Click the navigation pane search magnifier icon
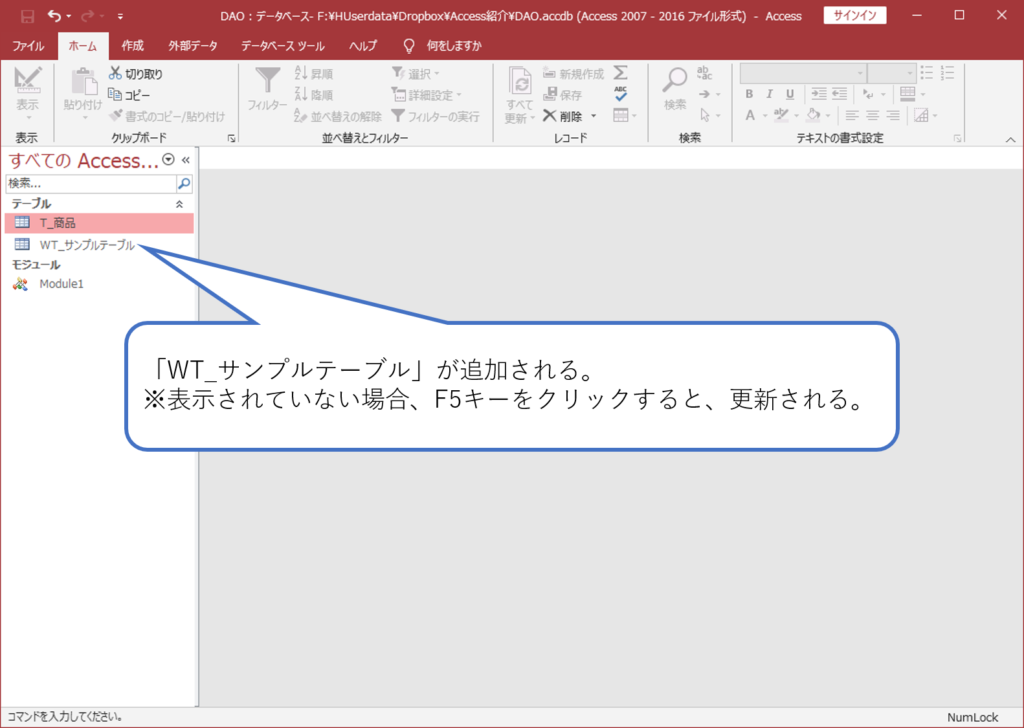1024x728 pixels. [x=184, y=183]
